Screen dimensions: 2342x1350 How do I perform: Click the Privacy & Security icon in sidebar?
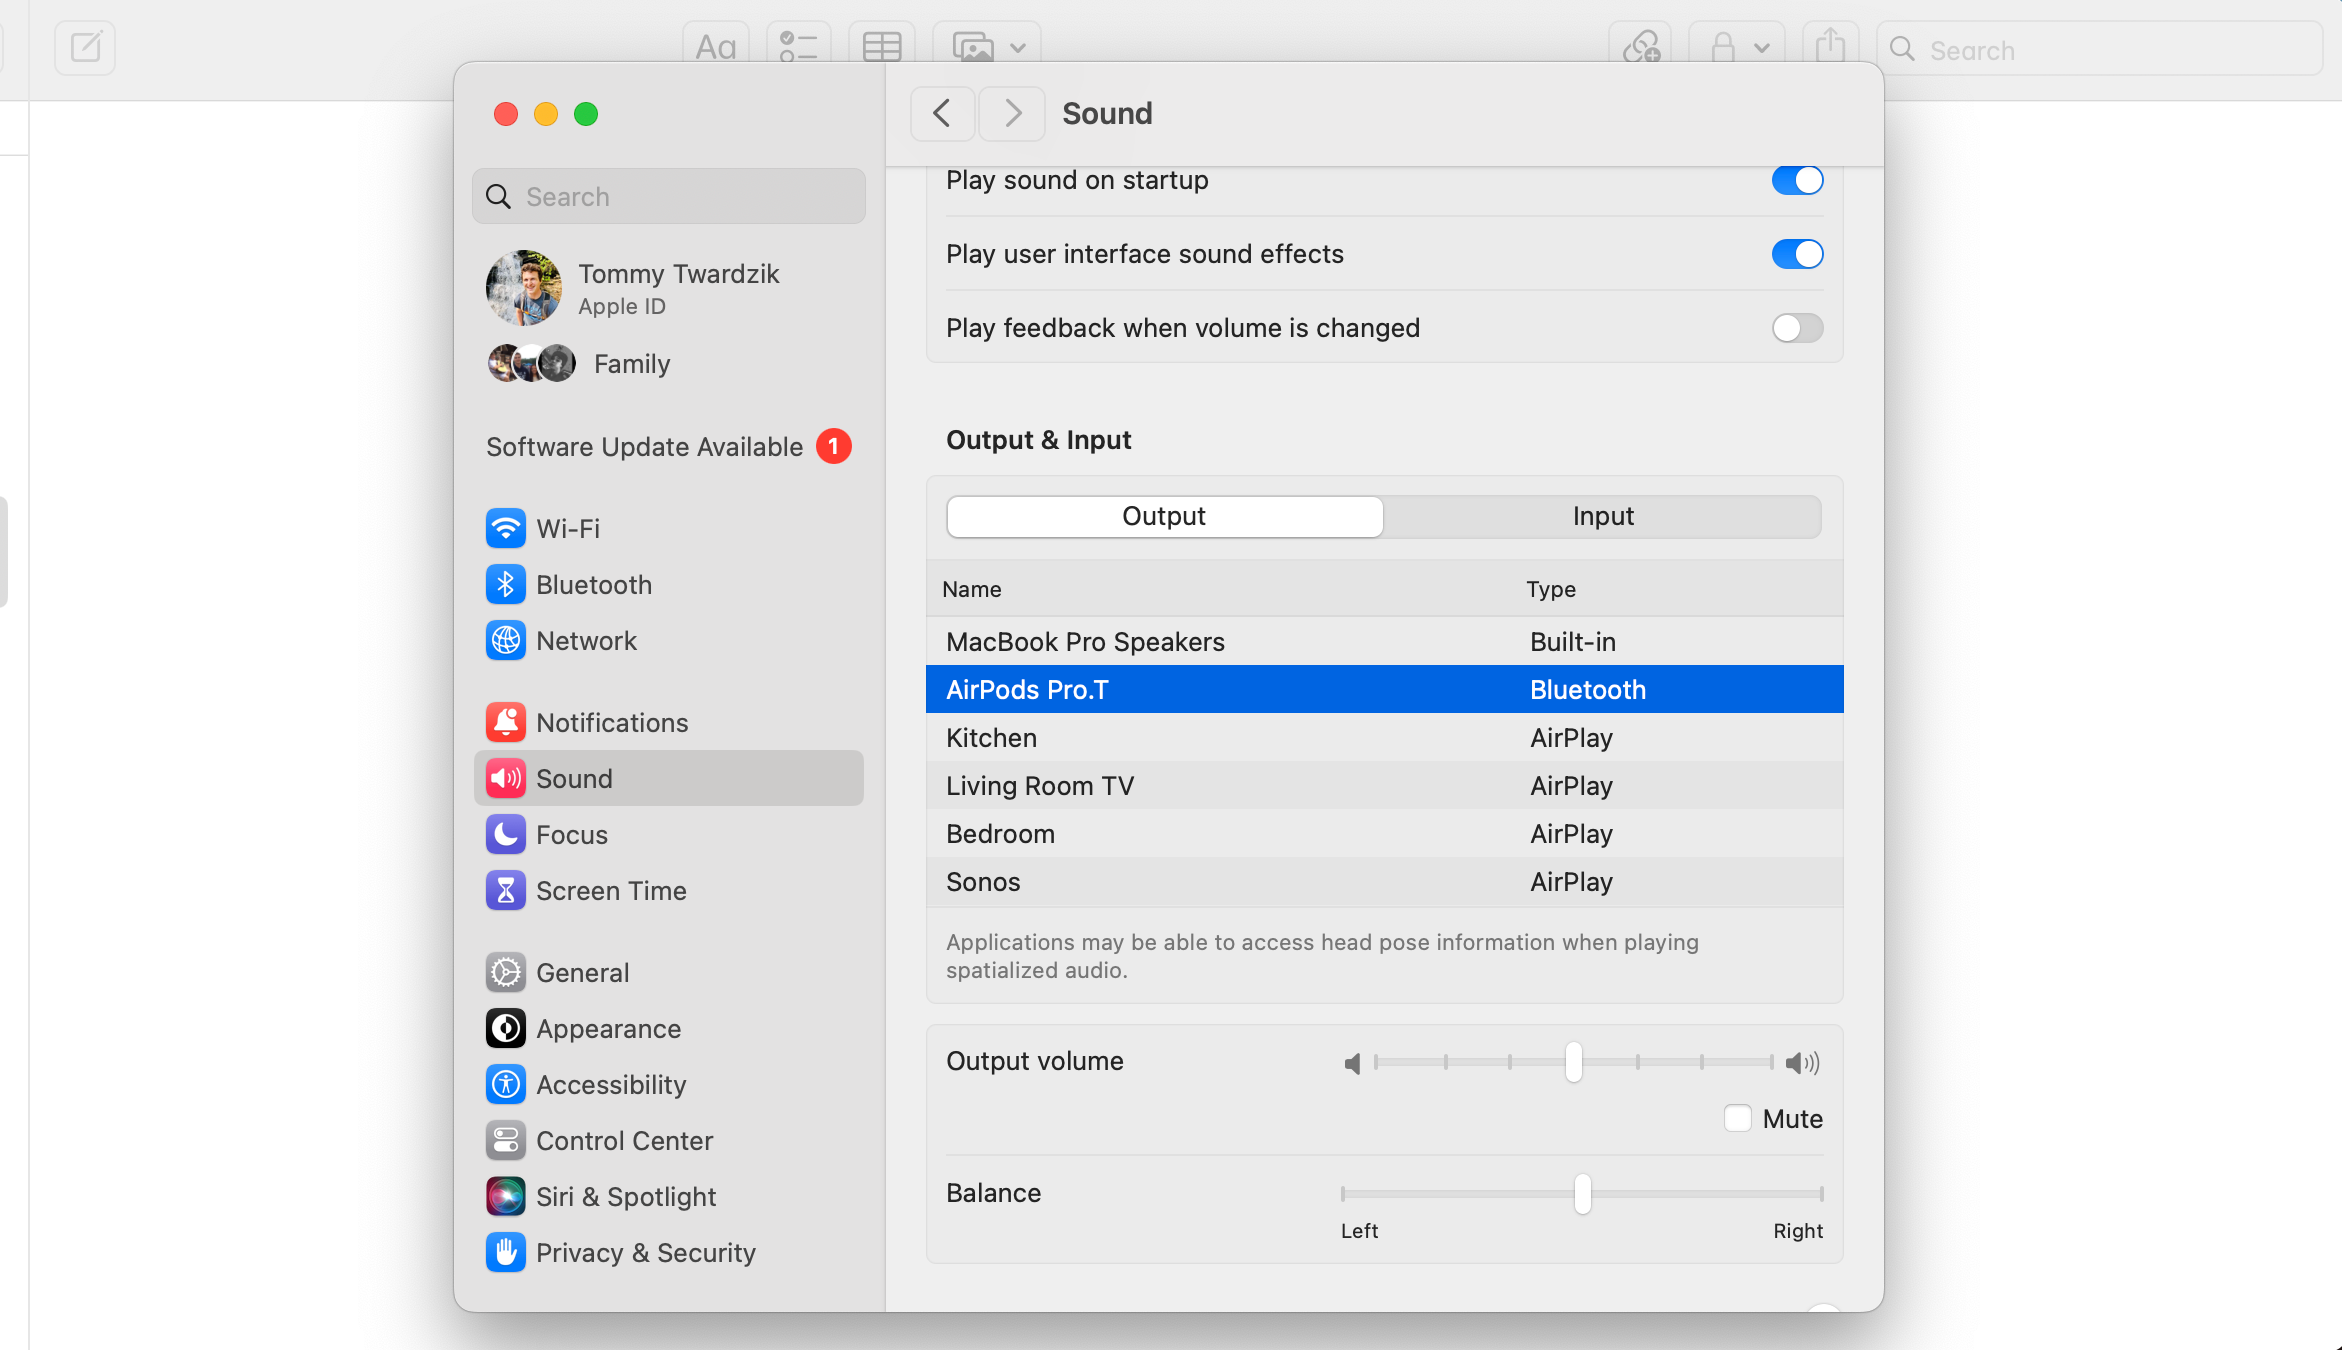tap(505, 1252)
